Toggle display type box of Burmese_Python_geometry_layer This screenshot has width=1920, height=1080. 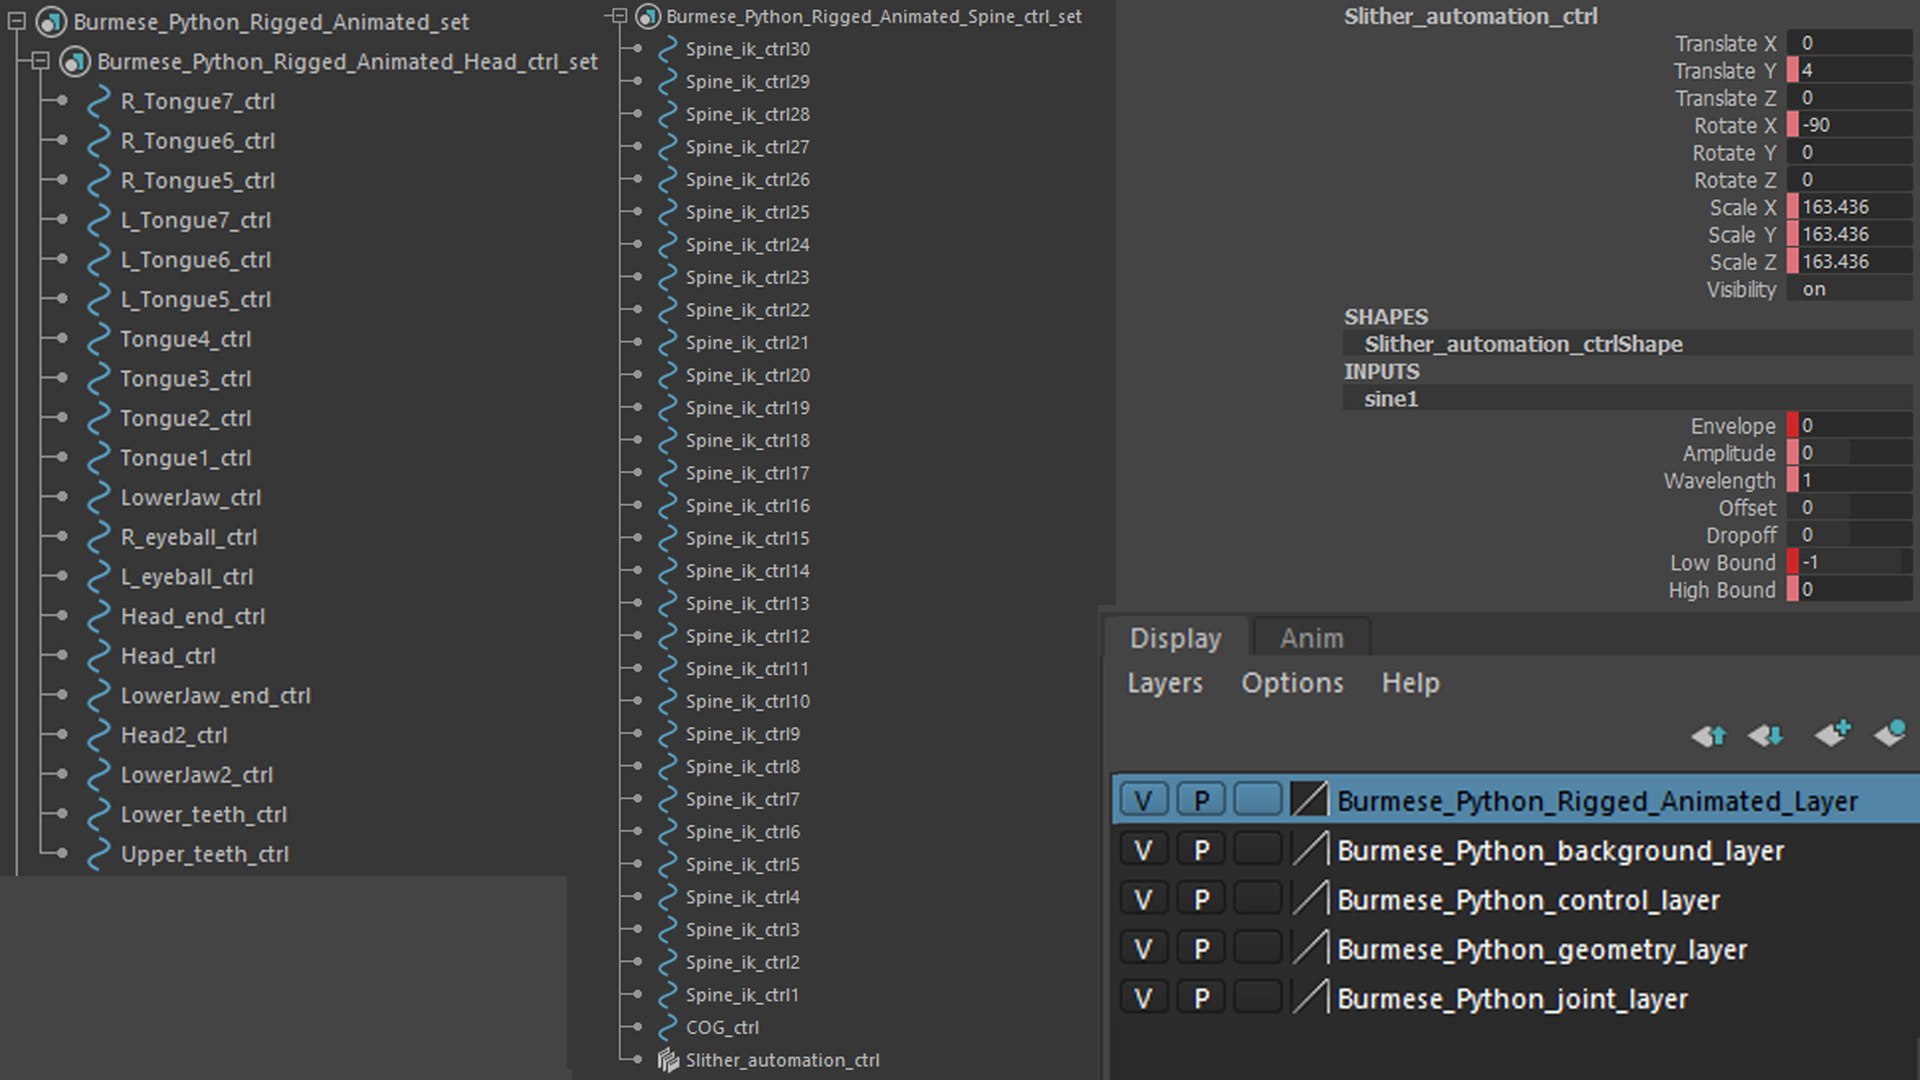[x=1257, y=948]
